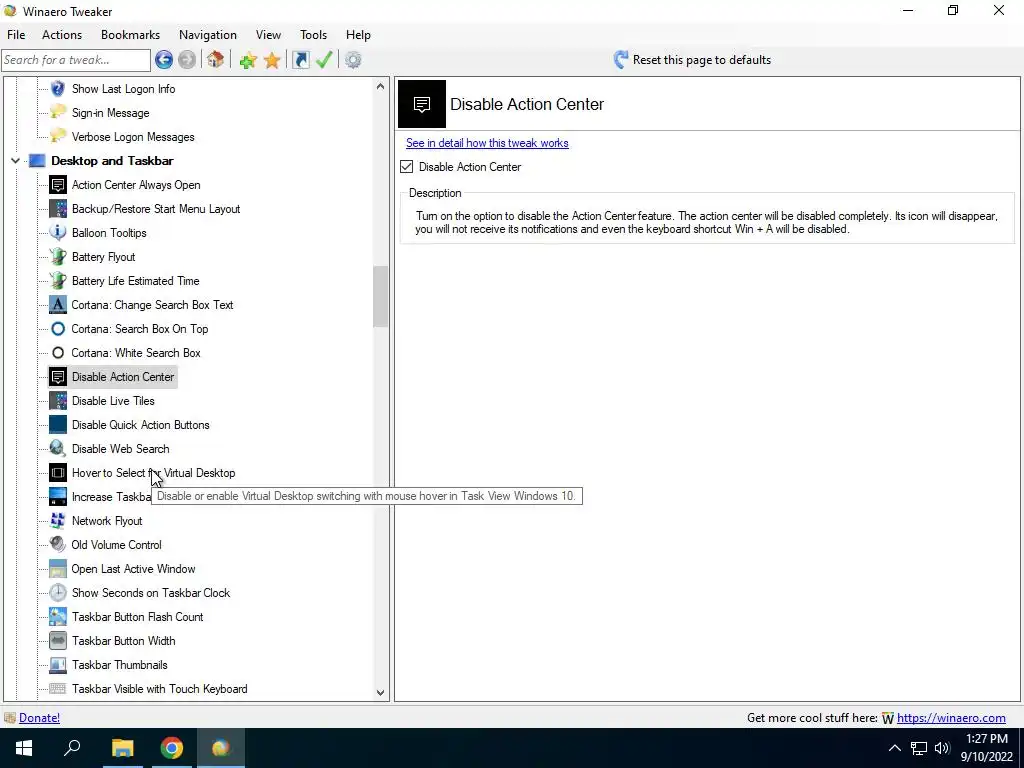
Task: Open See in detail how this tweak works link
Action: click(x=487, y=143)
